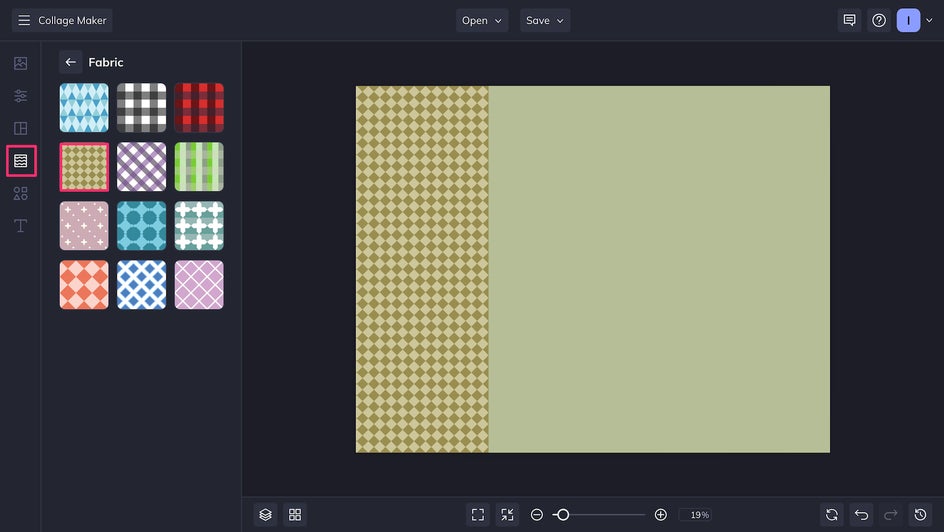Open the layers panel icon
944x532 pixels.
click(x=266, y=515)
